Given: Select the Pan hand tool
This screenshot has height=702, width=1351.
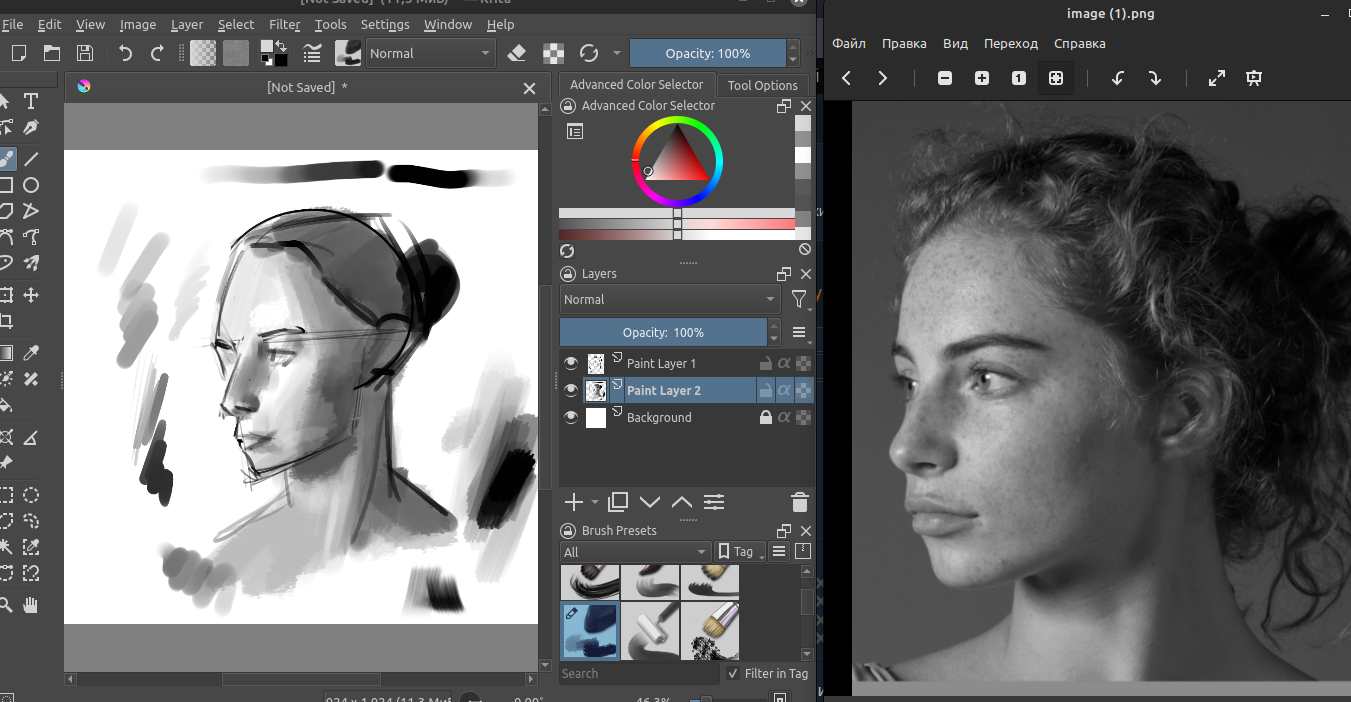Looking at the screenshot, I should (x=31, y=604).
